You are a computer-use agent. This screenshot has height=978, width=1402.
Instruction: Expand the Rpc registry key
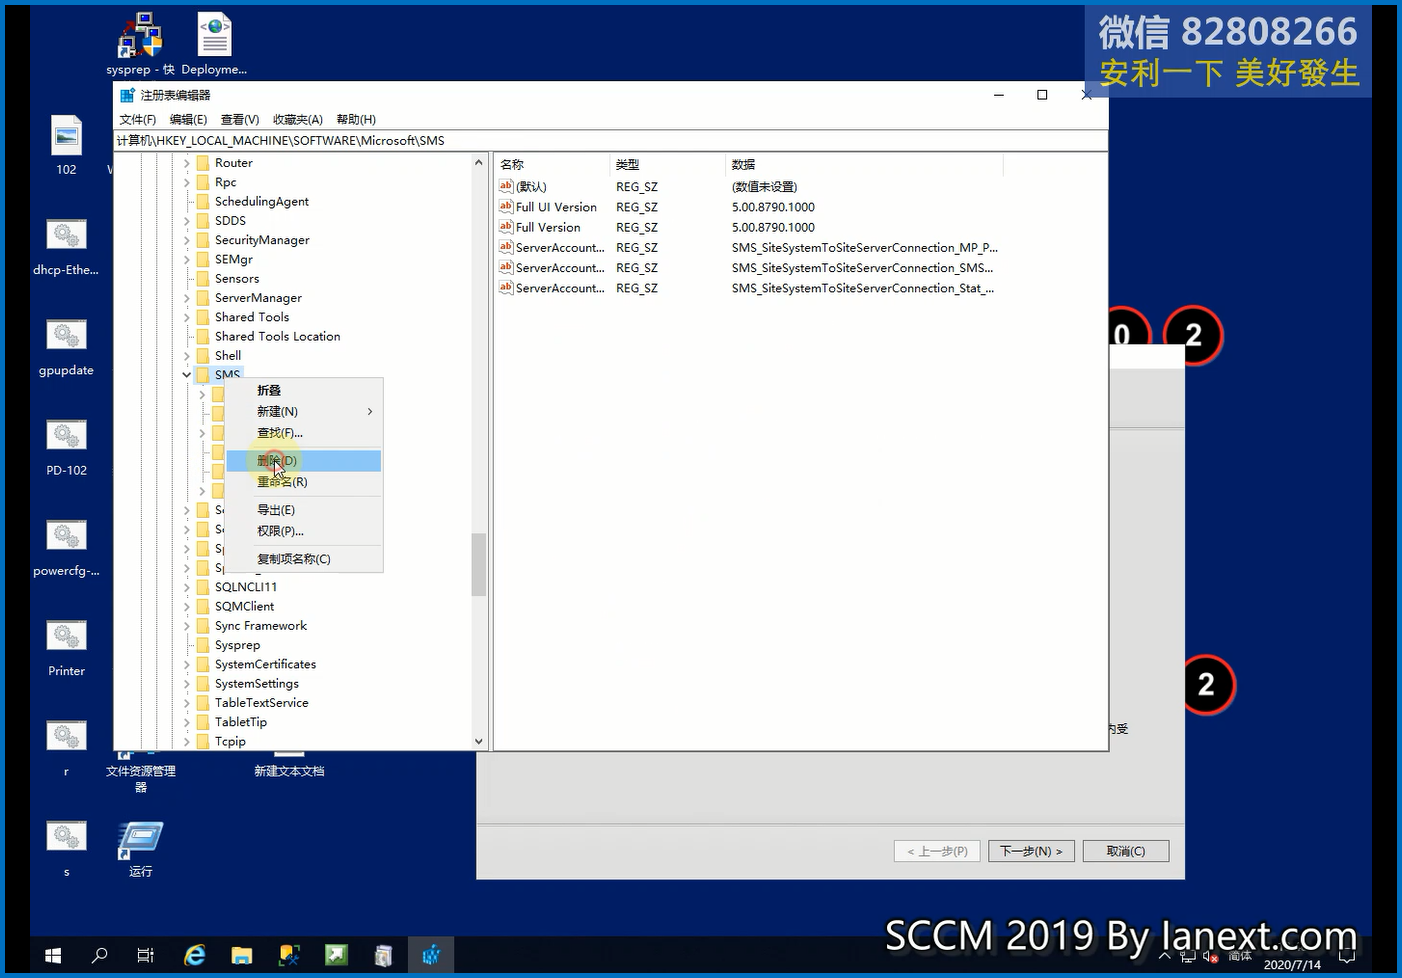tap(187, 182)
